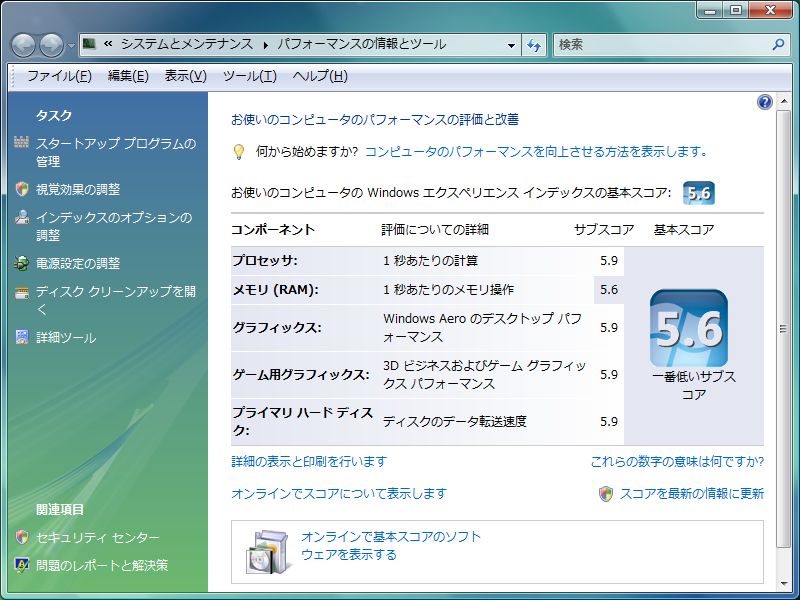Select the プロセッサ: row label
The image size is (800, 600).
(x=265, y=260)
